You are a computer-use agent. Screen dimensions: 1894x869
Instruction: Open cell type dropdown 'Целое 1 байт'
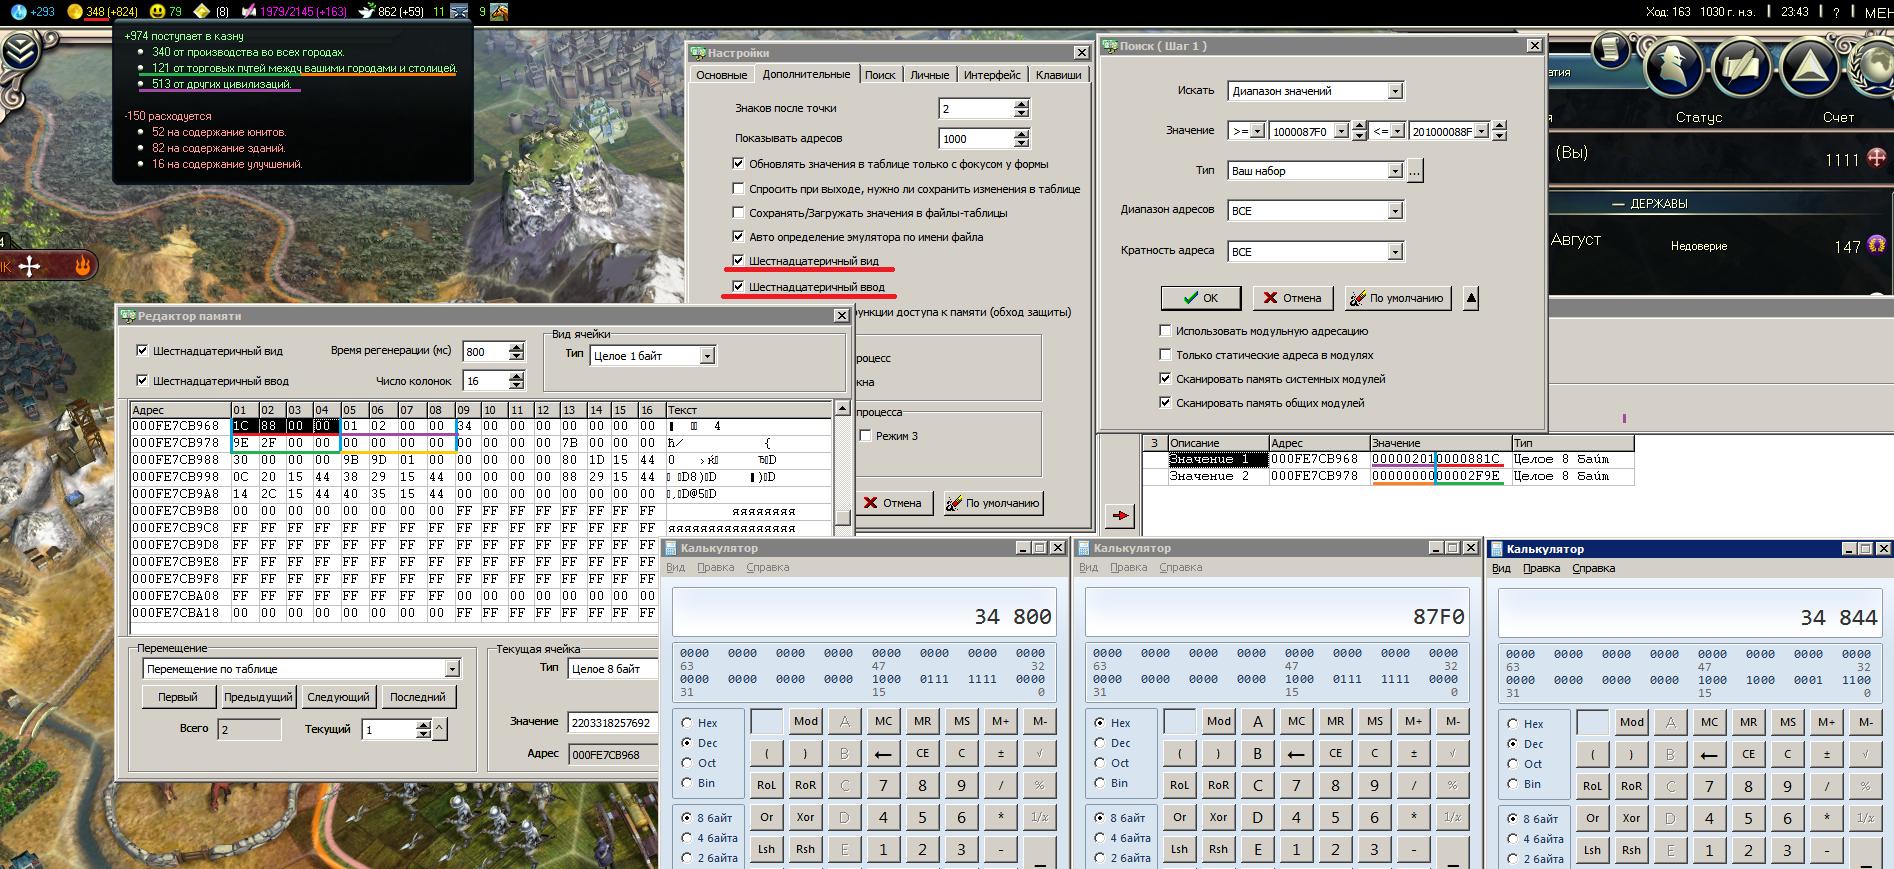pos(707,356)
